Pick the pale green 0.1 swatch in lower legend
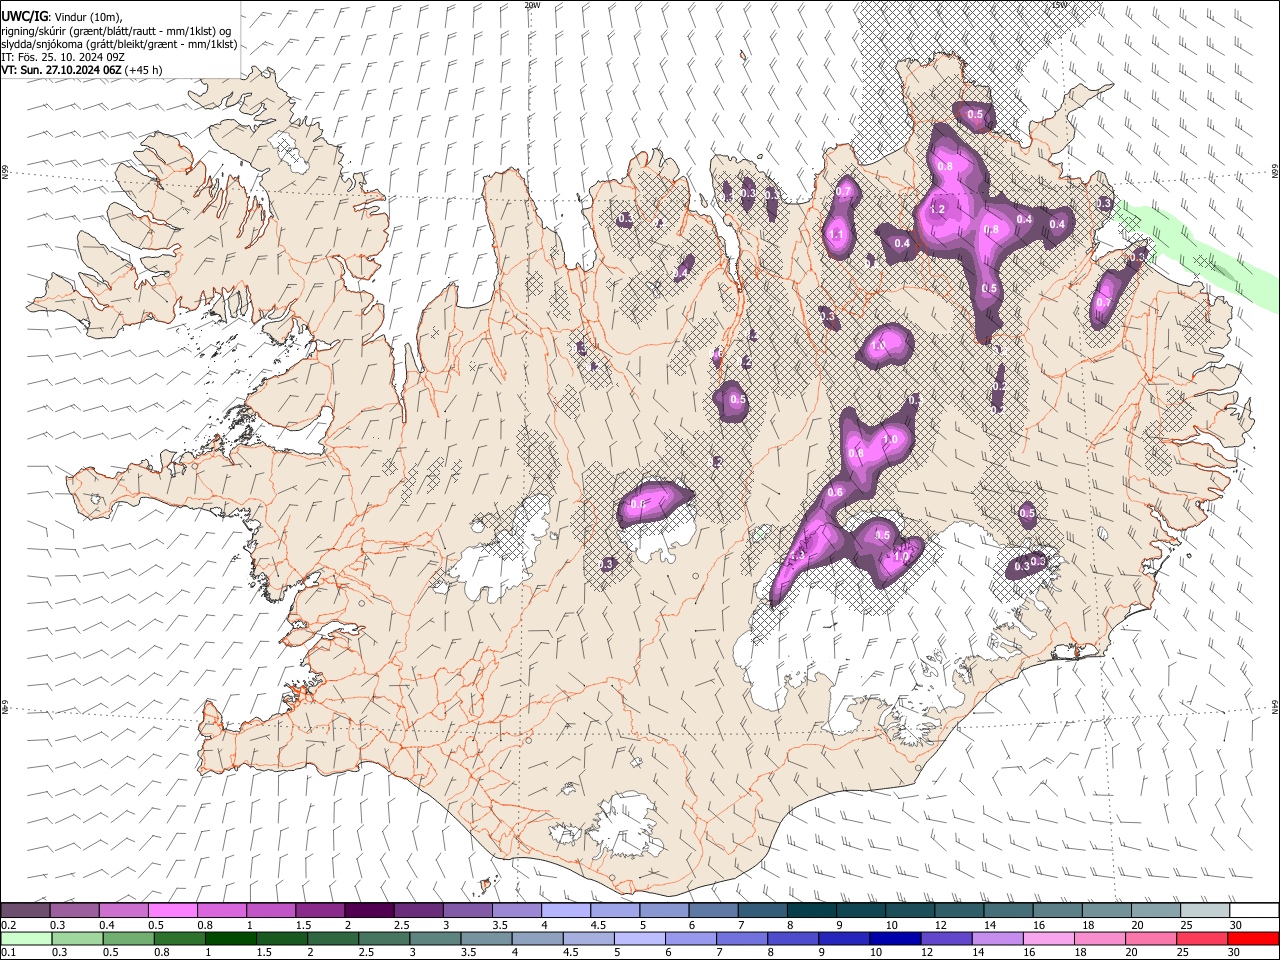 click(x=26, y=938)
